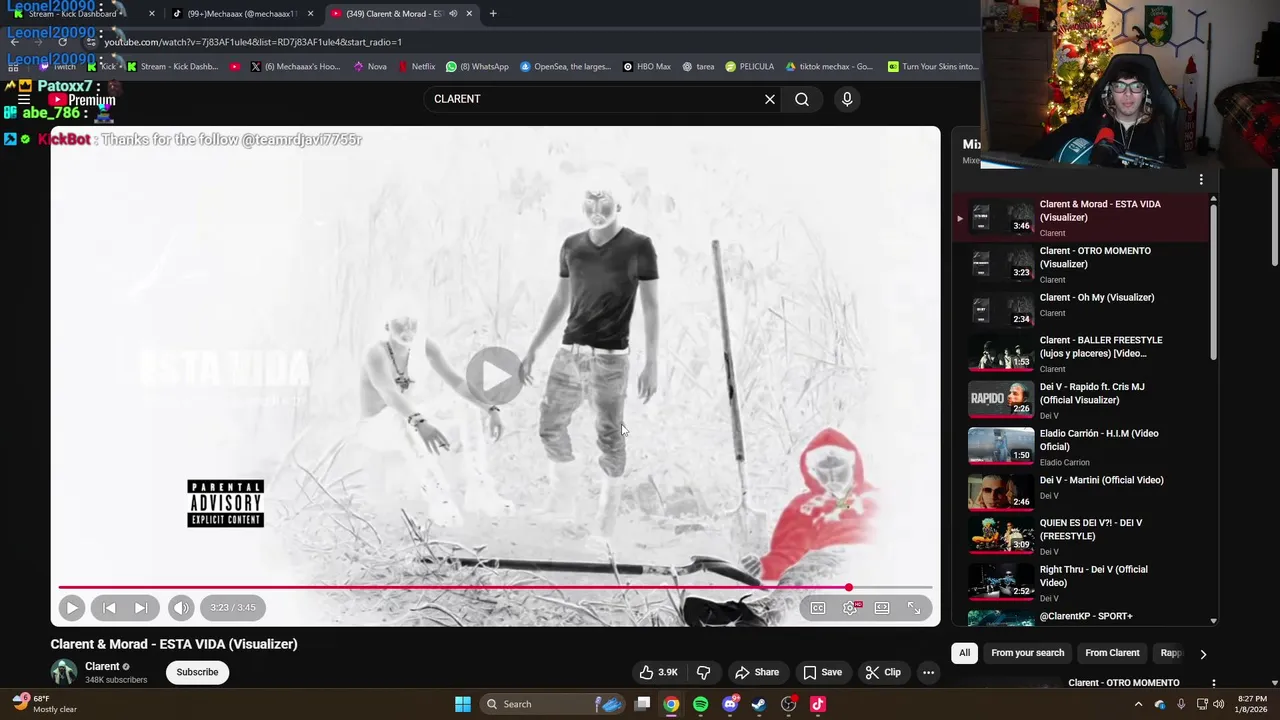
Task: Open the Mix playlist options menu
Action: click(x=1201, y=180)
